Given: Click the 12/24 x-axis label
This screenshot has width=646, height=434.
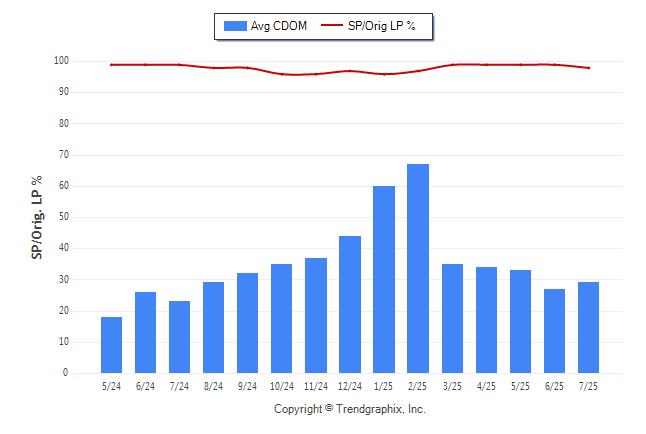Looking at the screenshot, I should point(350,387).
